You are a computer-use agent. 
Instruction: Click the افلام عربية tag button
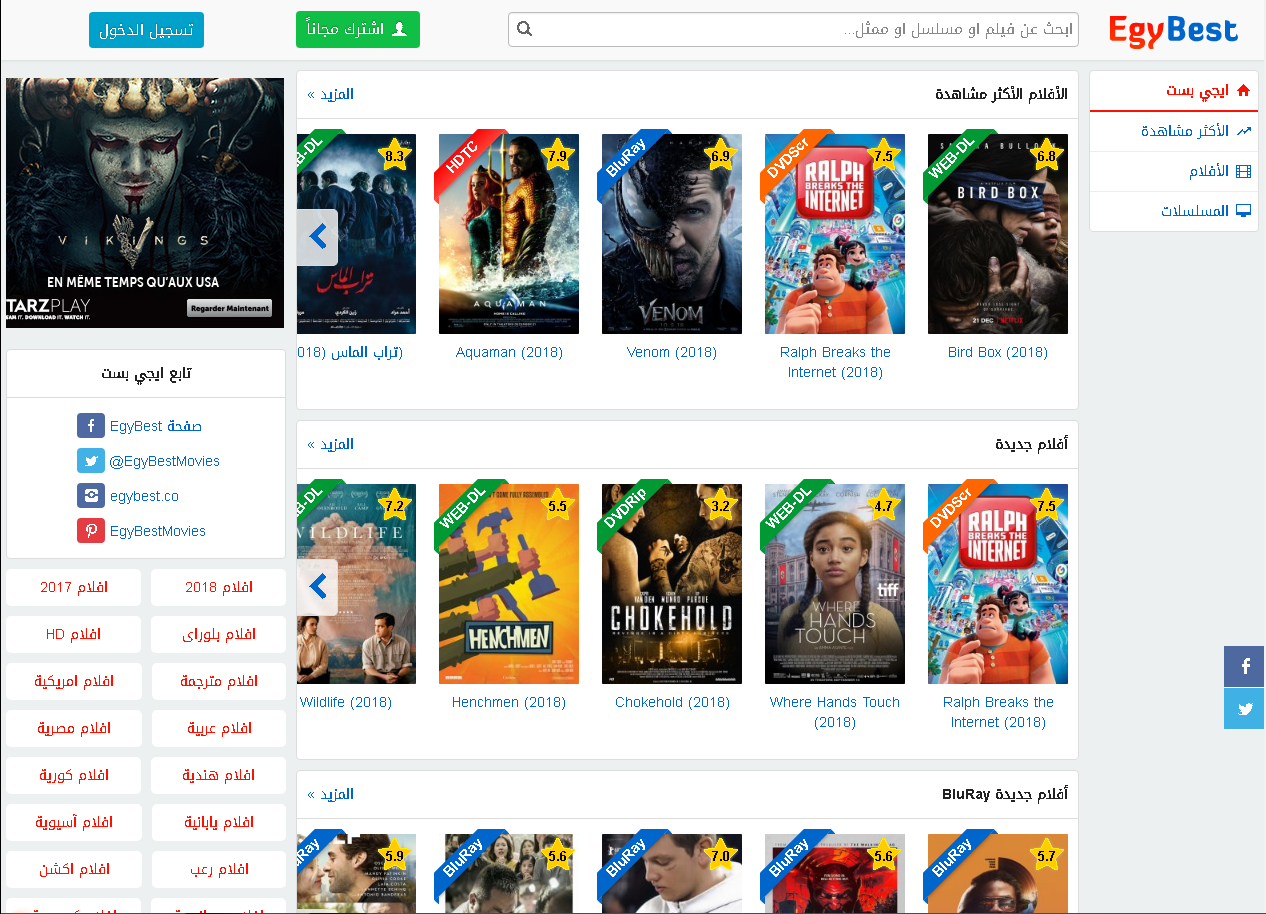pos(218,728)
